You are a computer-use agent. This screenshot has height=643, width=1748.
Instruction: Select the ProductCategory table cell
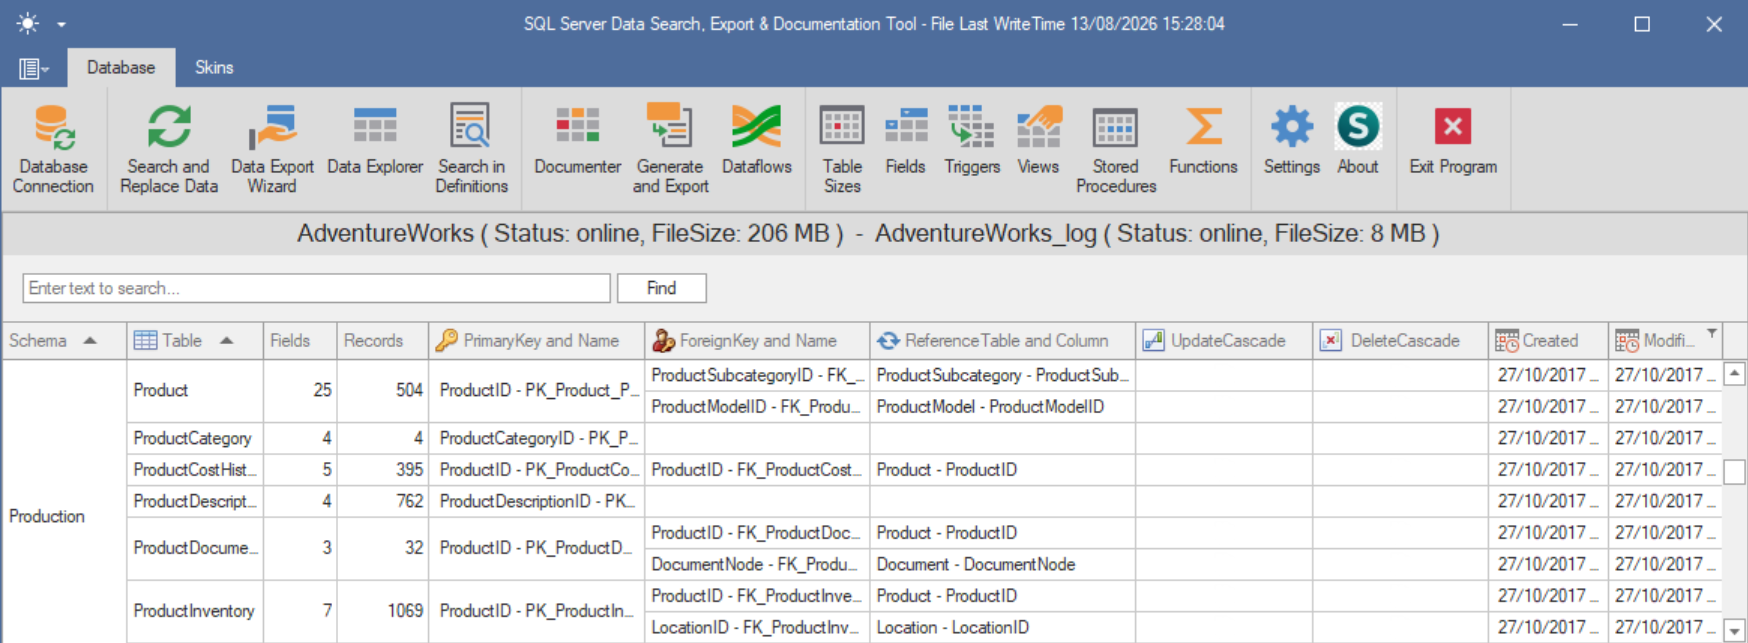[x=195, y=438]
